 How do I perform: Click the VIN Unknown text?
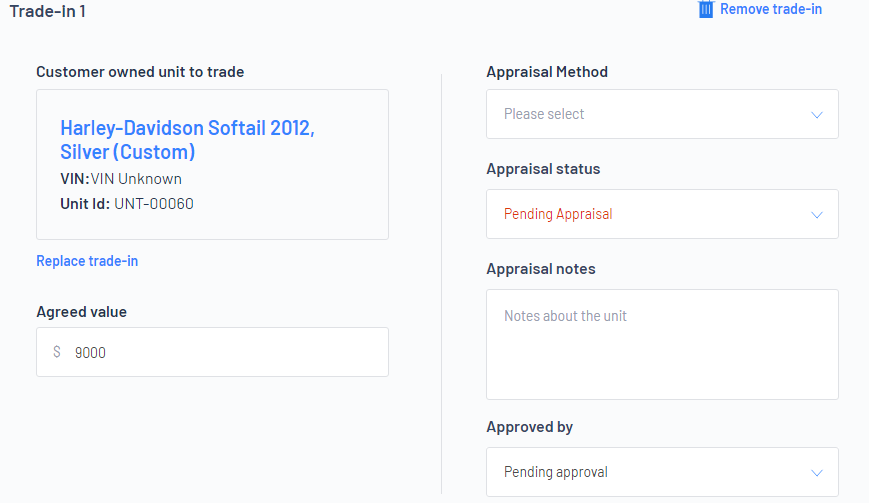click(x=136, y=179)
